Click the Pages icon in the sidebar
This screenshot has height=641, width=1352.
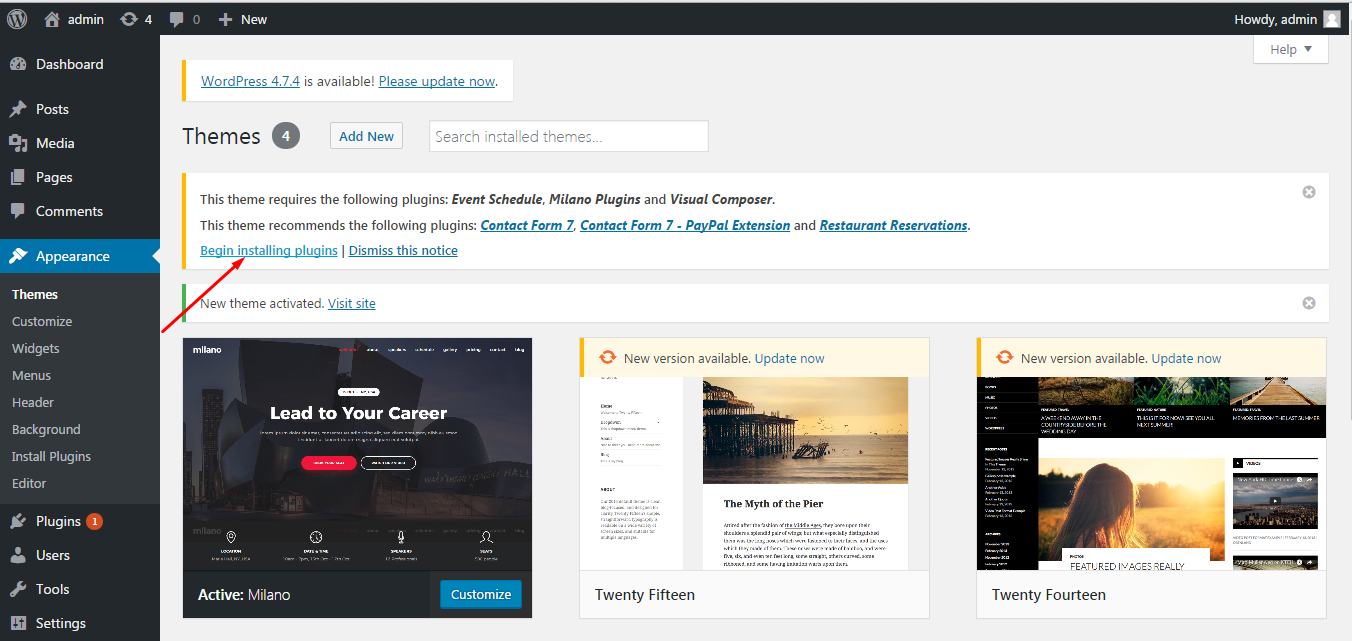[18, 177]
